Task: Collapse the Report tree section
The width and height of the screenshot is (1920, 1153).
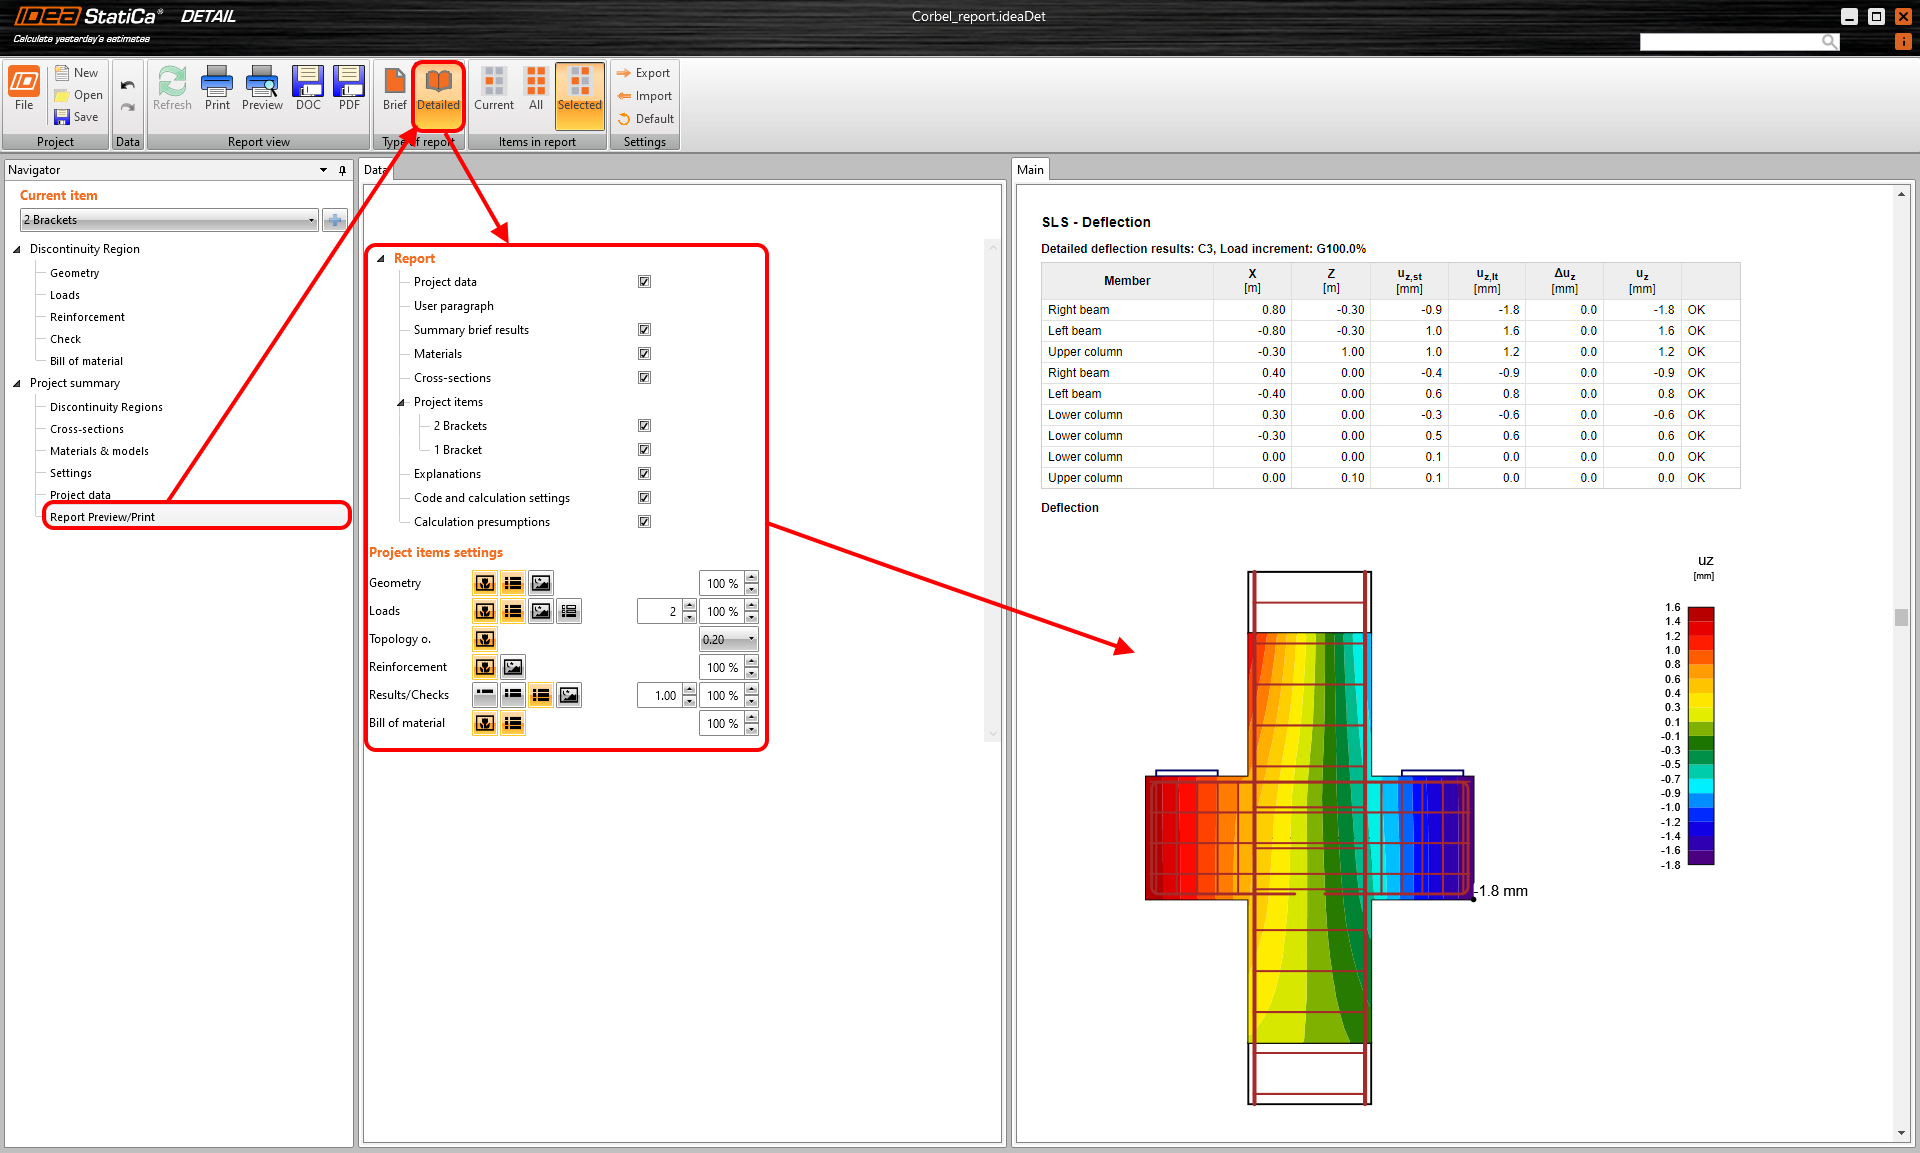Action: pos(381,257)
